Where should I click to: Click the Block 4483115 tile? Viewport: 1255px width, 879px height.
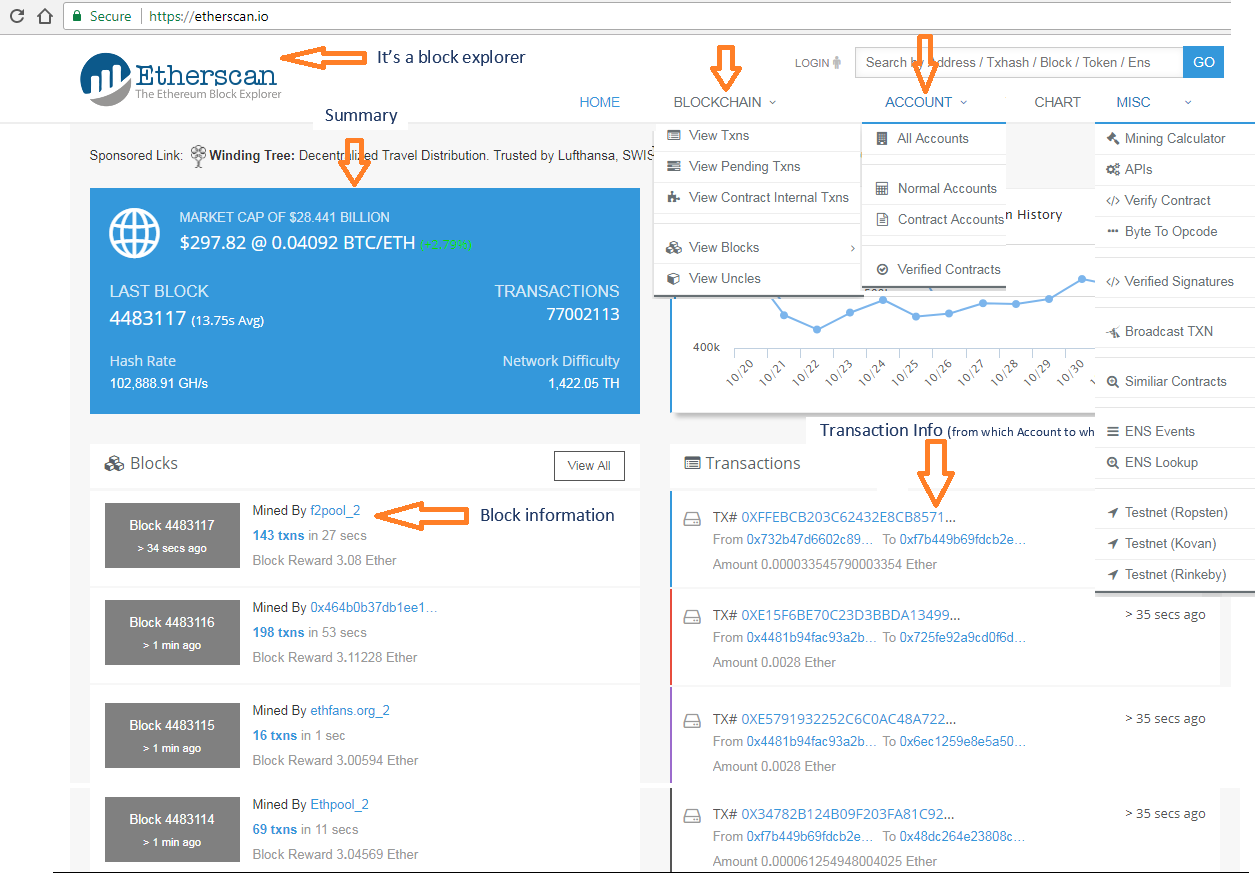tap(172, 735)
